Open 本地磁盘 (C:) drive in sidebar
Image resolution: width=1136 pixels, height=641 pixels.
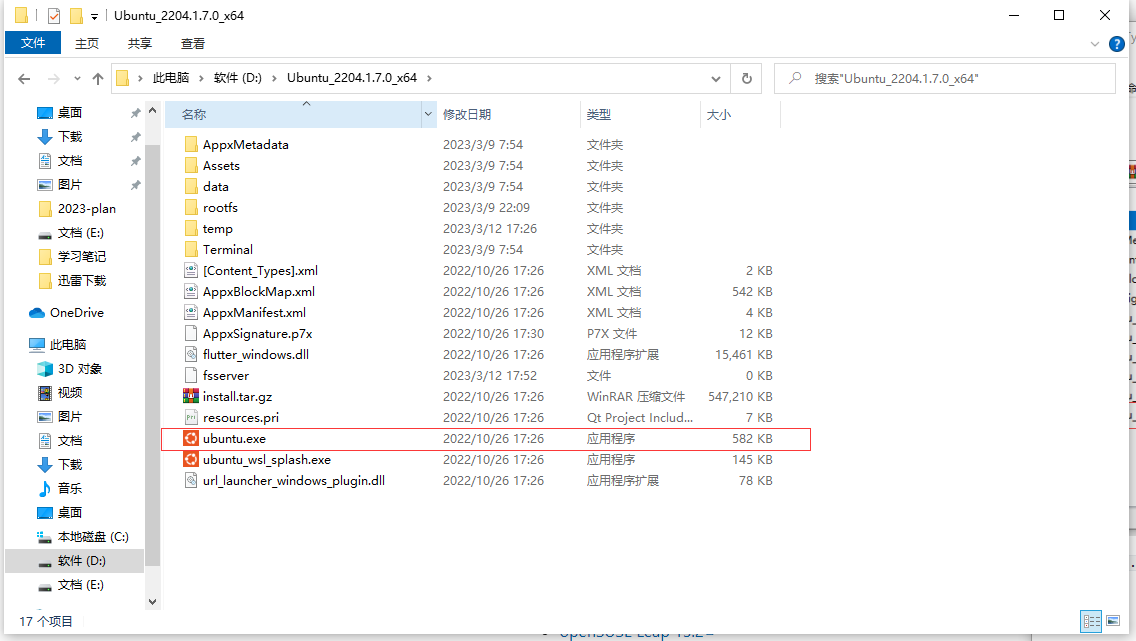83,536
